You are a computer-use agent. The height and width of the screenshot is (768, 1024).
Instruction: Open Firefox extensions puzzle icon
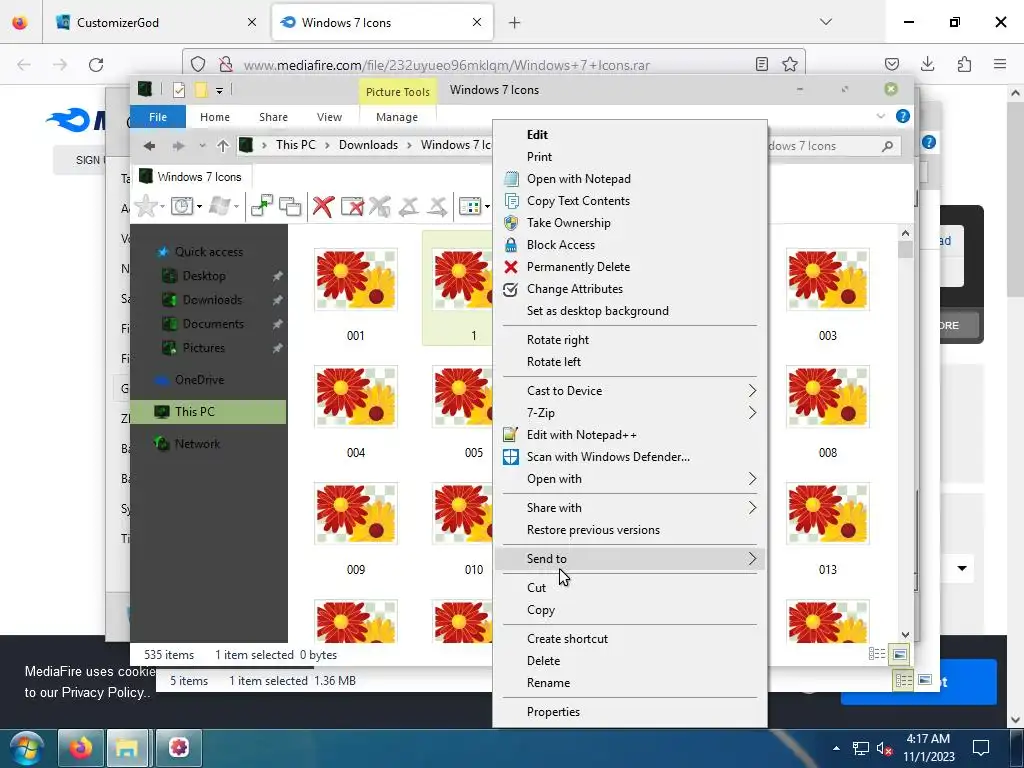point(964,64)
